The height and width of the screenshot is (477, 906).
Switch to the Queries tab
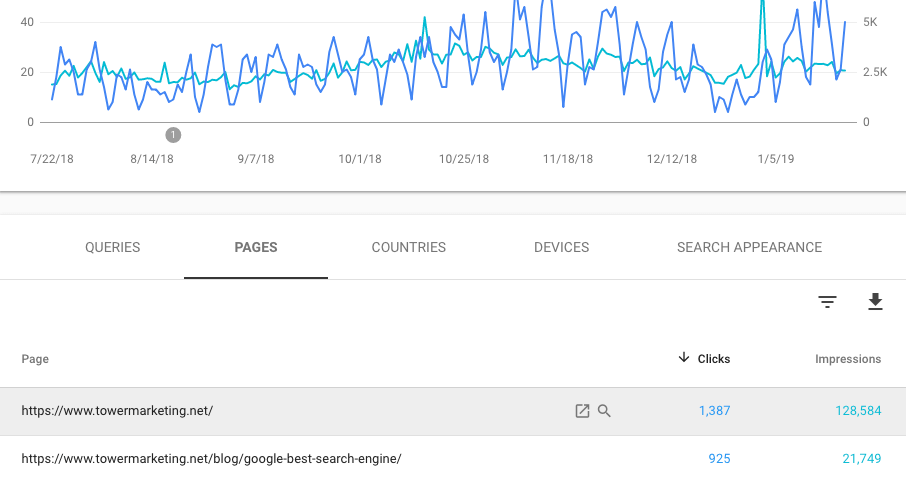(x=113, y=247)
